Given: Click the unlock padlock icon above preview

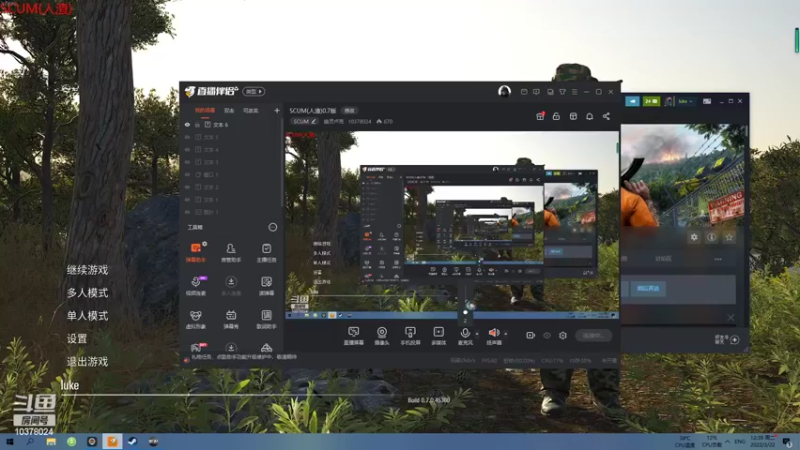Looking at the screenshot, I should (x=556, y=116).
